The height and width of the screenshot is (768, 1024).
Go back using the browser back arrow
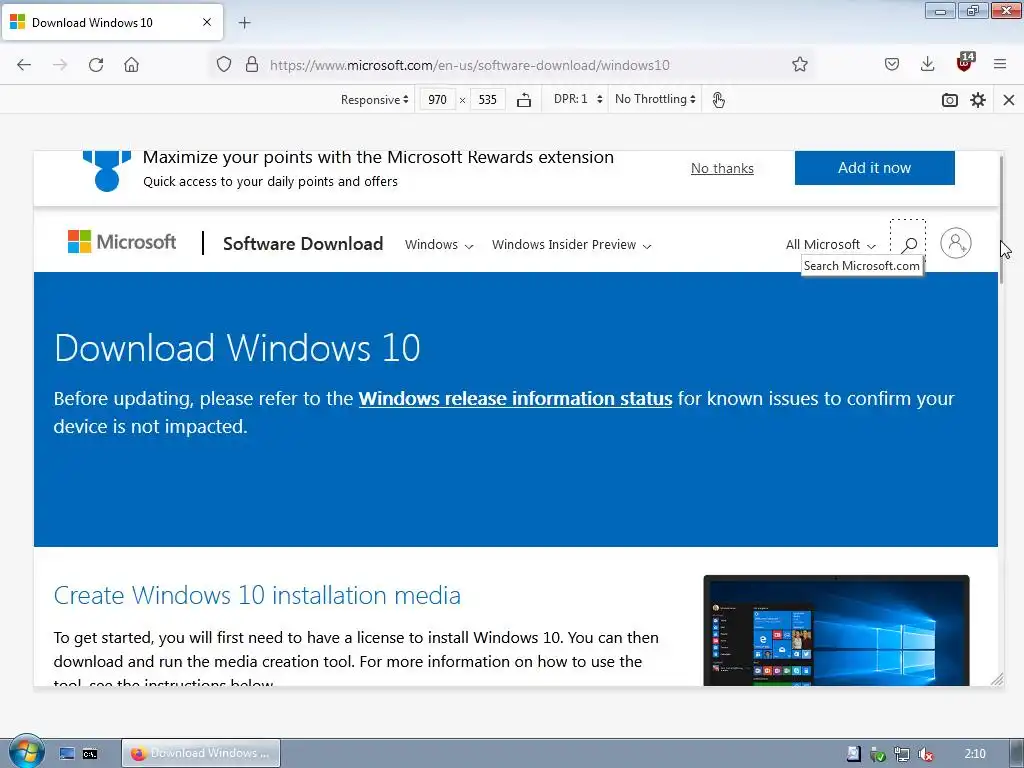click(24, 65)
